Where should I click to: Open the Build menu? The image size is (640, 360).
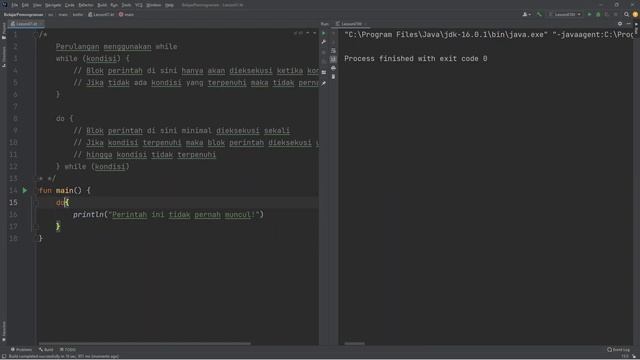point(102,5)
